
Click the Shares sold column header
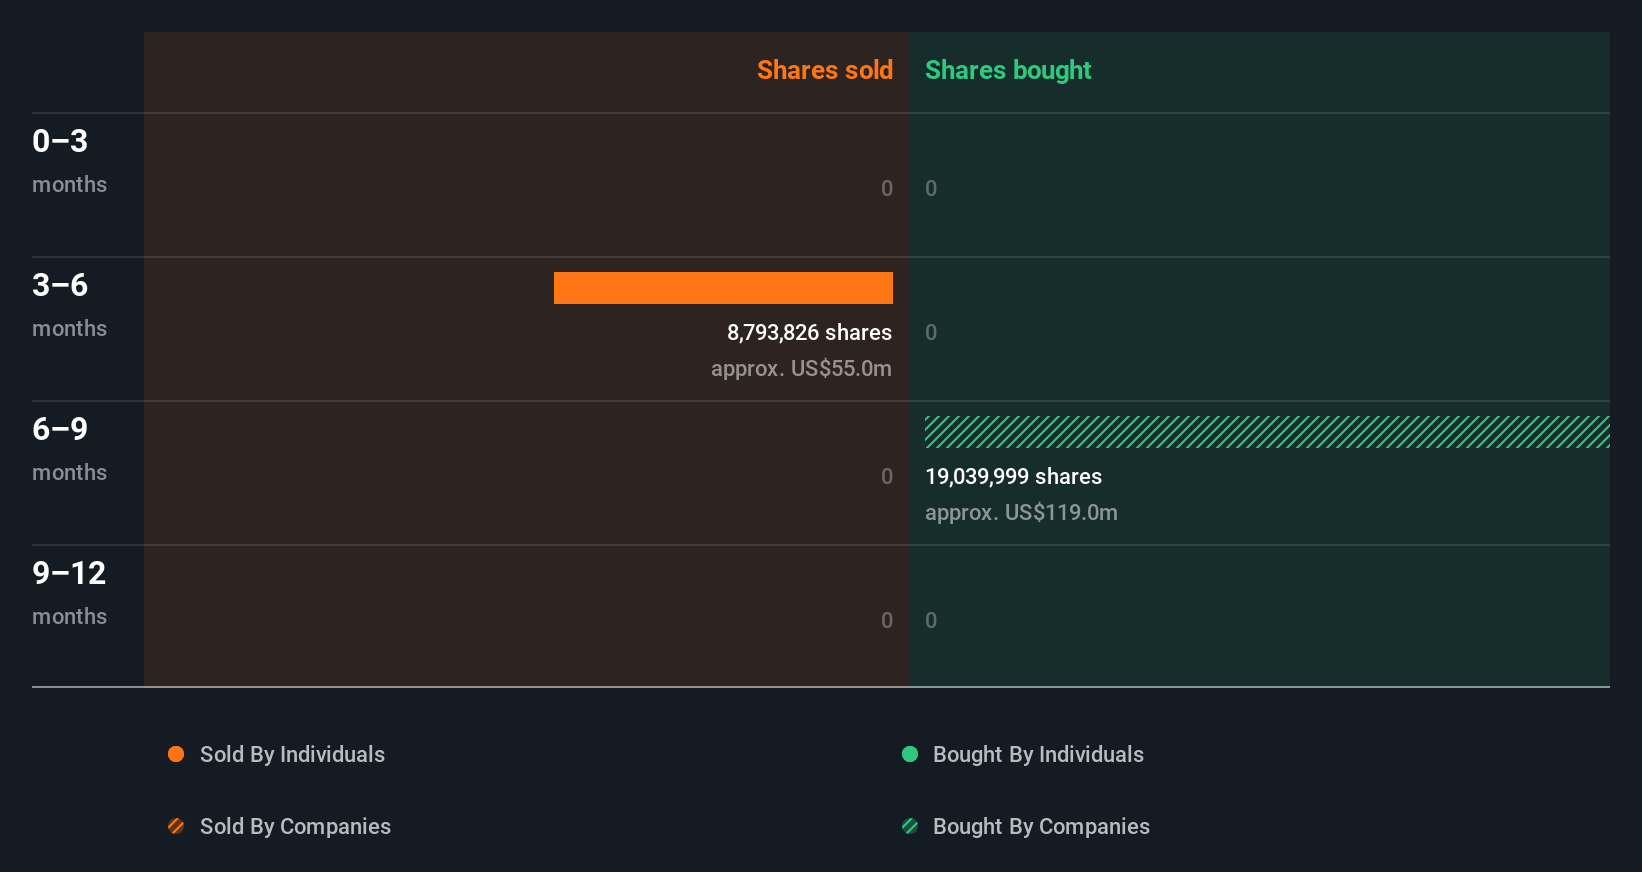[825, 70]
